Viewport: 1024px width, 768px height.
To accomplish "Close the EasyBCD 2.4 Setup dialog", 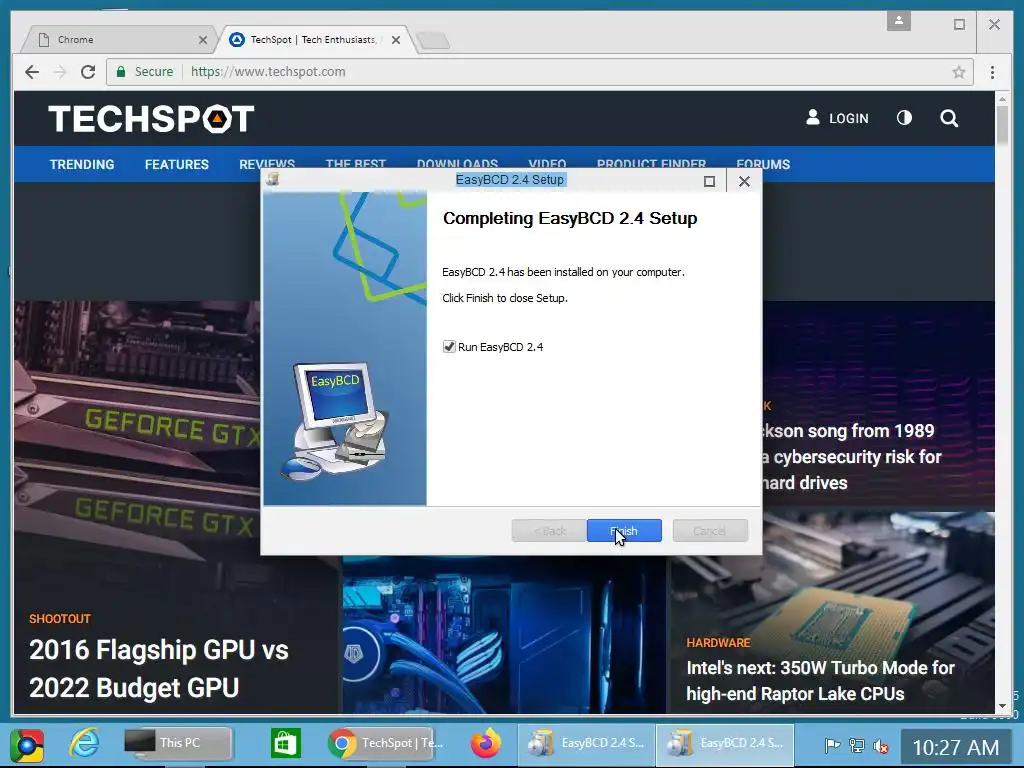I will pos(744,181).
